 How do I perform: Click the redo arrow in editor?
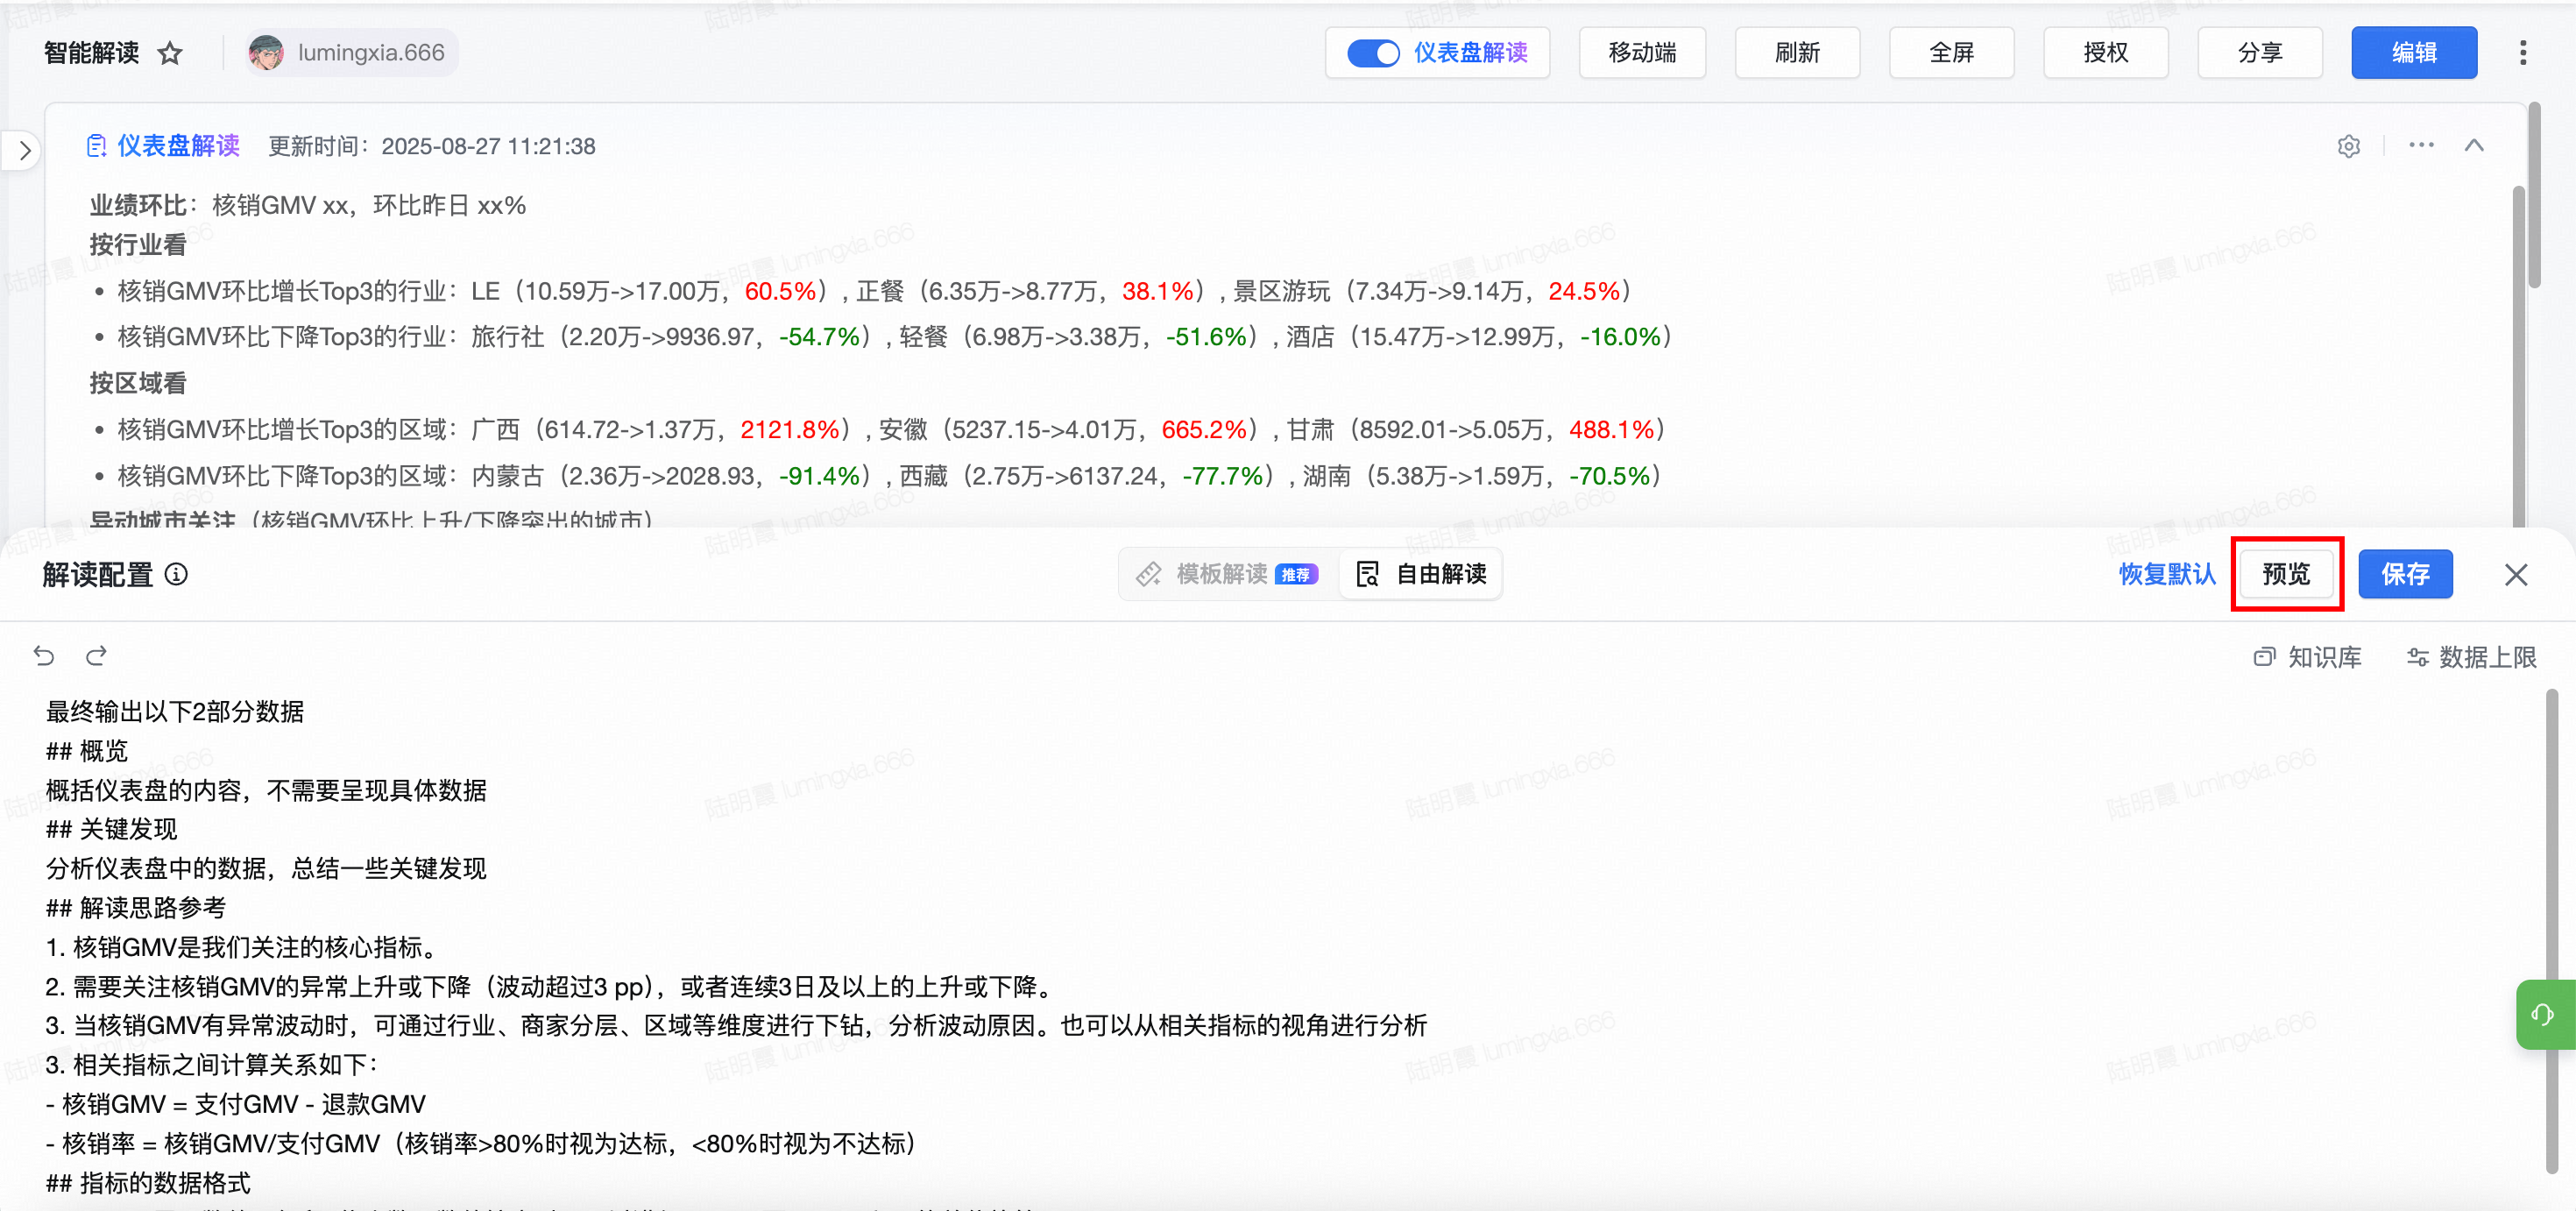coord(96,656)
